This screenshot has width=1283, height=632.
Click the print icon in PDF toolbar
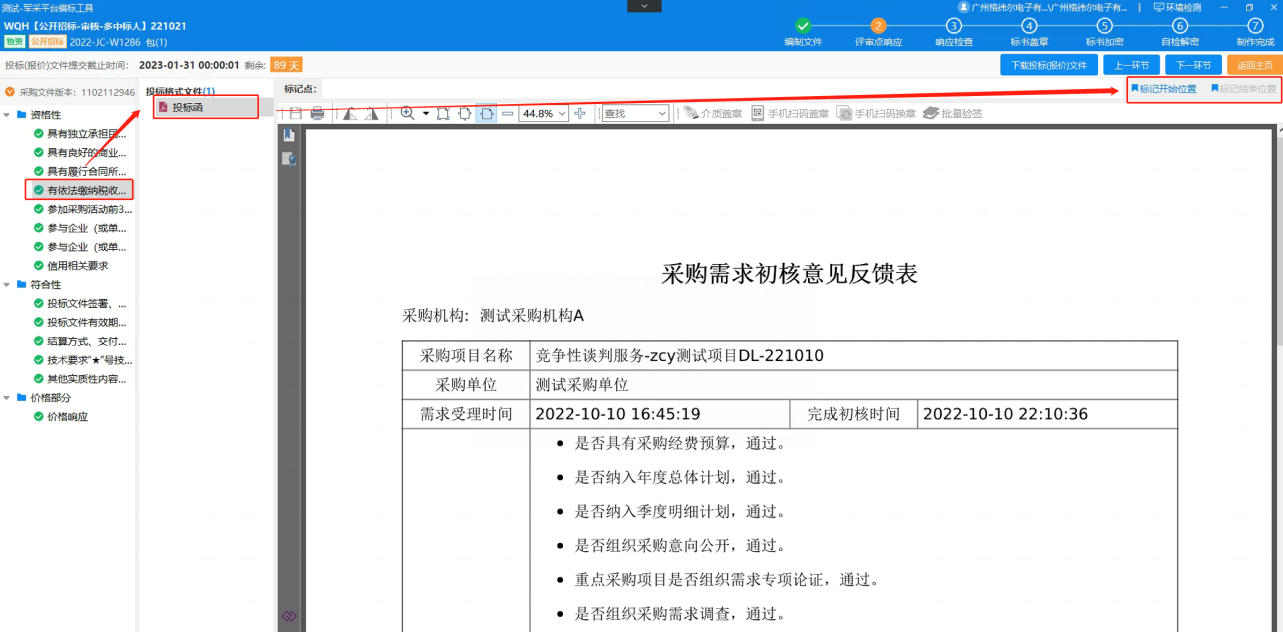(x=318, y=114)
